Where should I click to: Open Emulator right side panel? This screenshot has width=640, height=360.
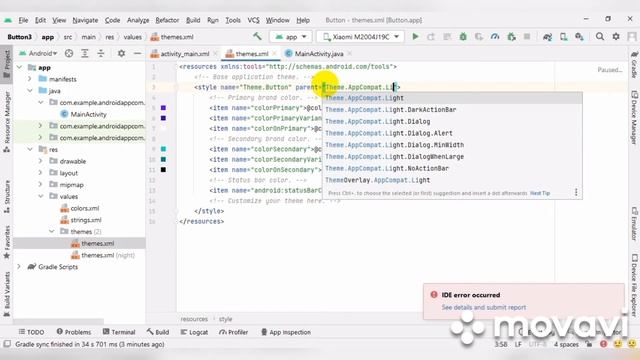[x=634, y=224]
